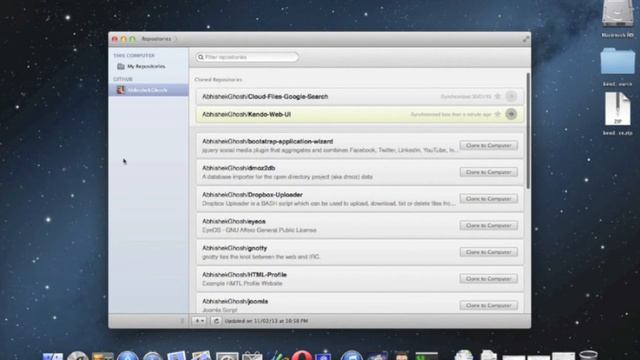The image size is (640, 360).
Task: Click the Dropbox Uploader BASH script description
Action: coord(329,203)
